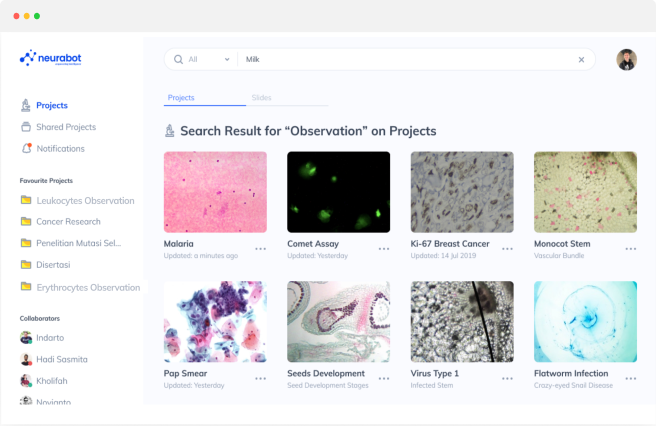Open the three-dot menu for Monocot Stem

[631, 249]
